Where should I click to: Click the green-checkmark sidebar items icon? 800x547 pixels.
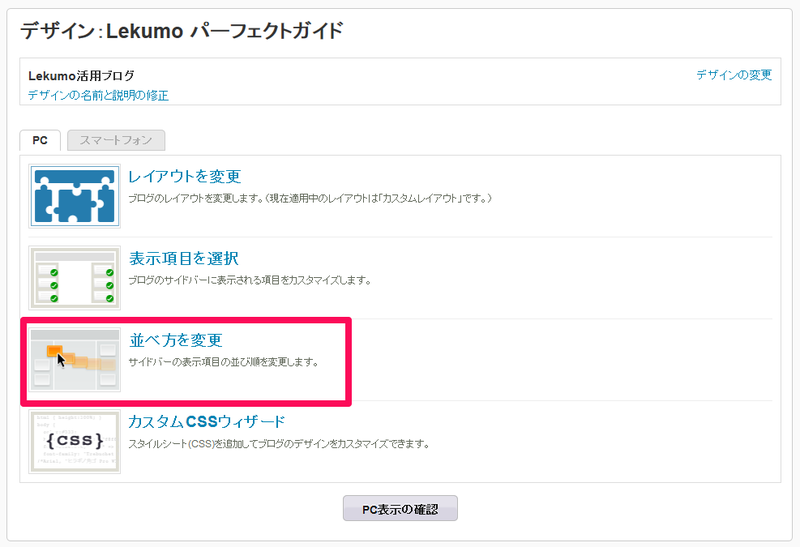(74, 278)
